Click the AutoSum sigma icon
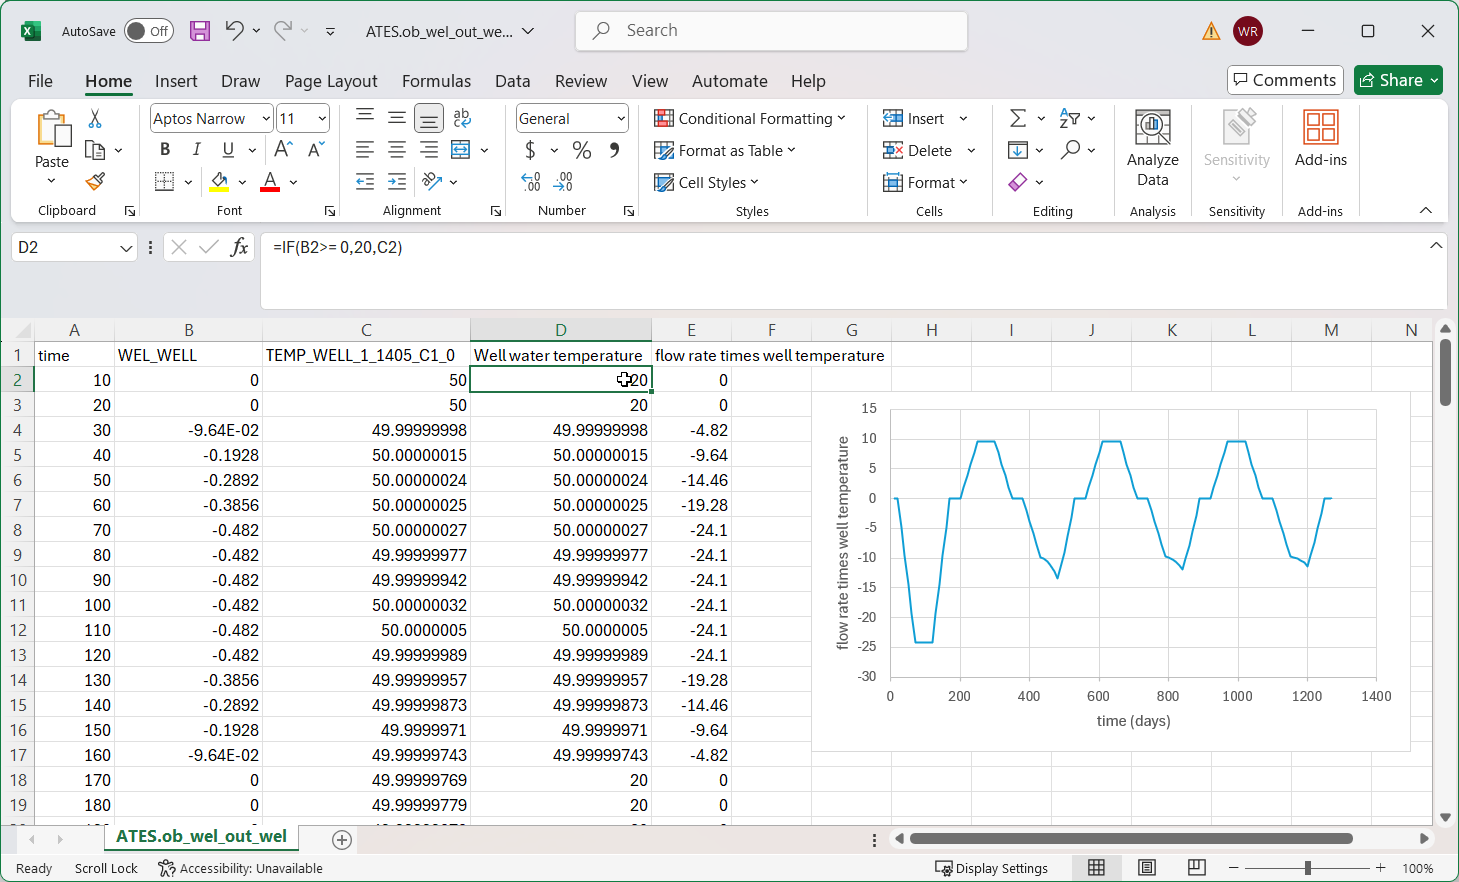 pyautogui.click(x=1018, y=119)
